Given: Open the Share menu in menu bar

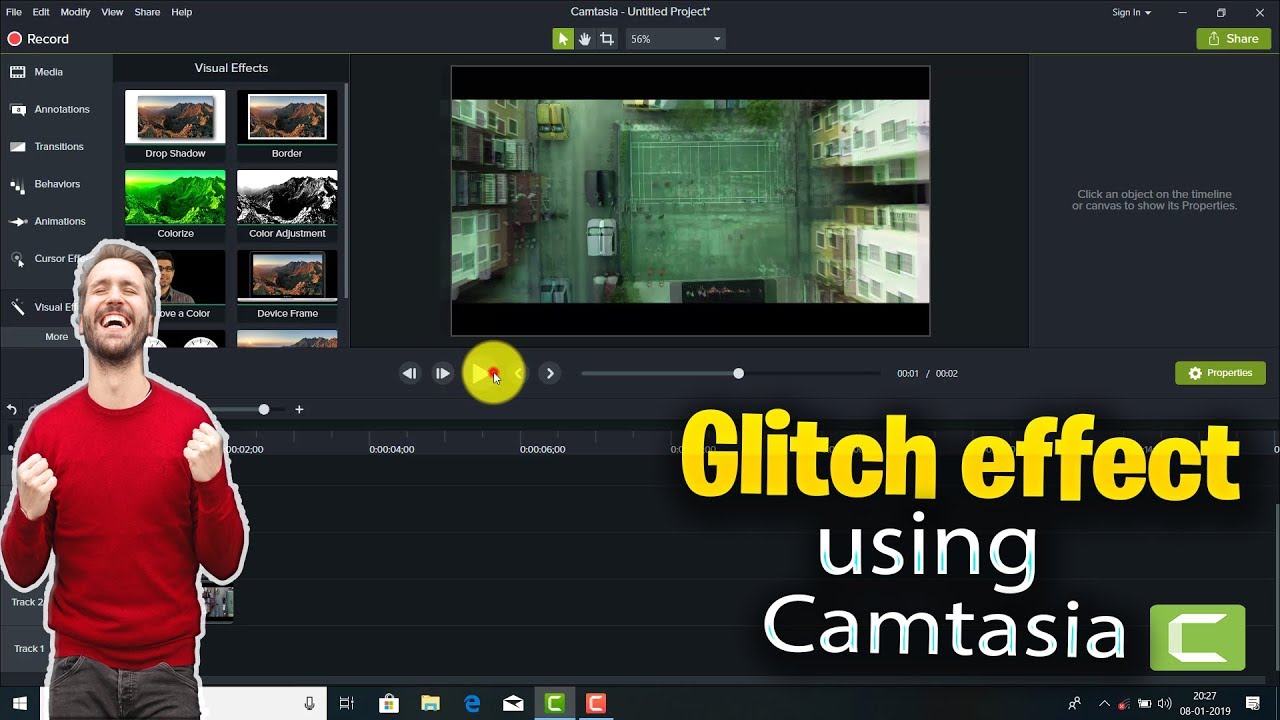Looking at the screenshot, I should coord(147,12).
